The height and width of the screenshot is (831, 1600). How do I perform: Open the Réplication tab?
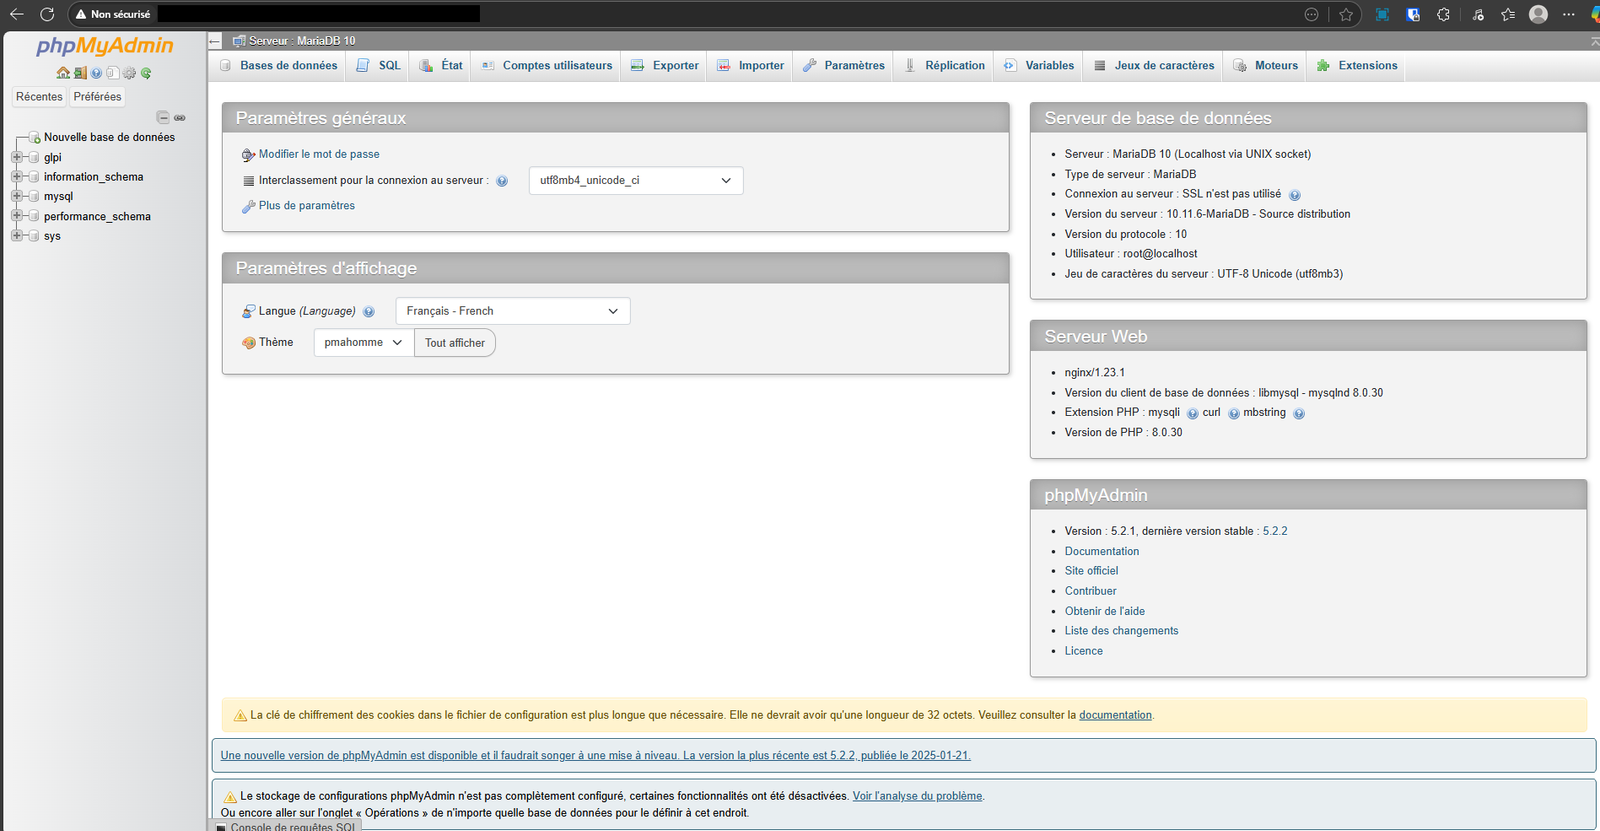(945, 66)
